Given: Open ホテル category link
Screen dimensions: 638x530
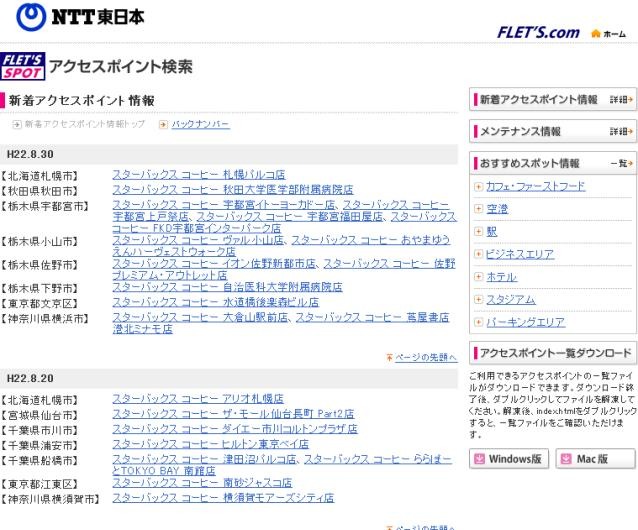Looking at the screenshot, I should 502,277.
